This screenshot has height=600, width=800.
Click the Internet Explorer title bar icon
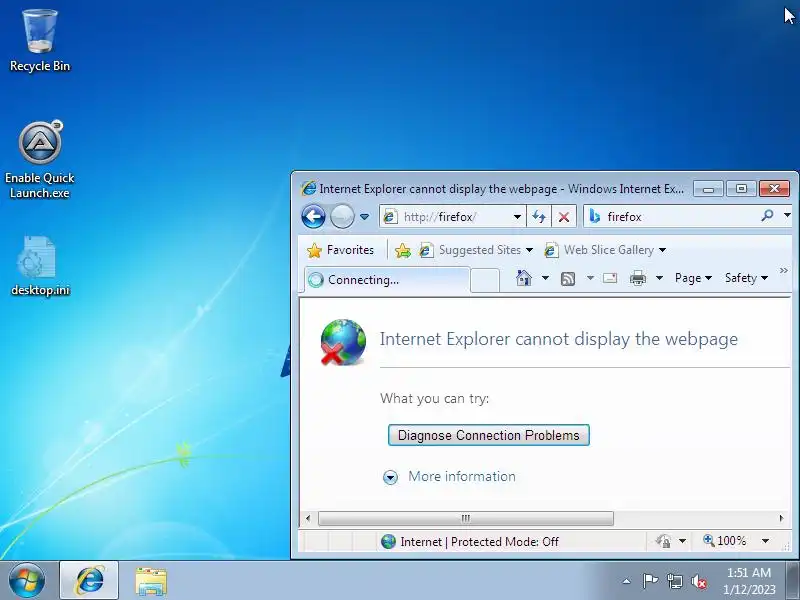(309, 188)
